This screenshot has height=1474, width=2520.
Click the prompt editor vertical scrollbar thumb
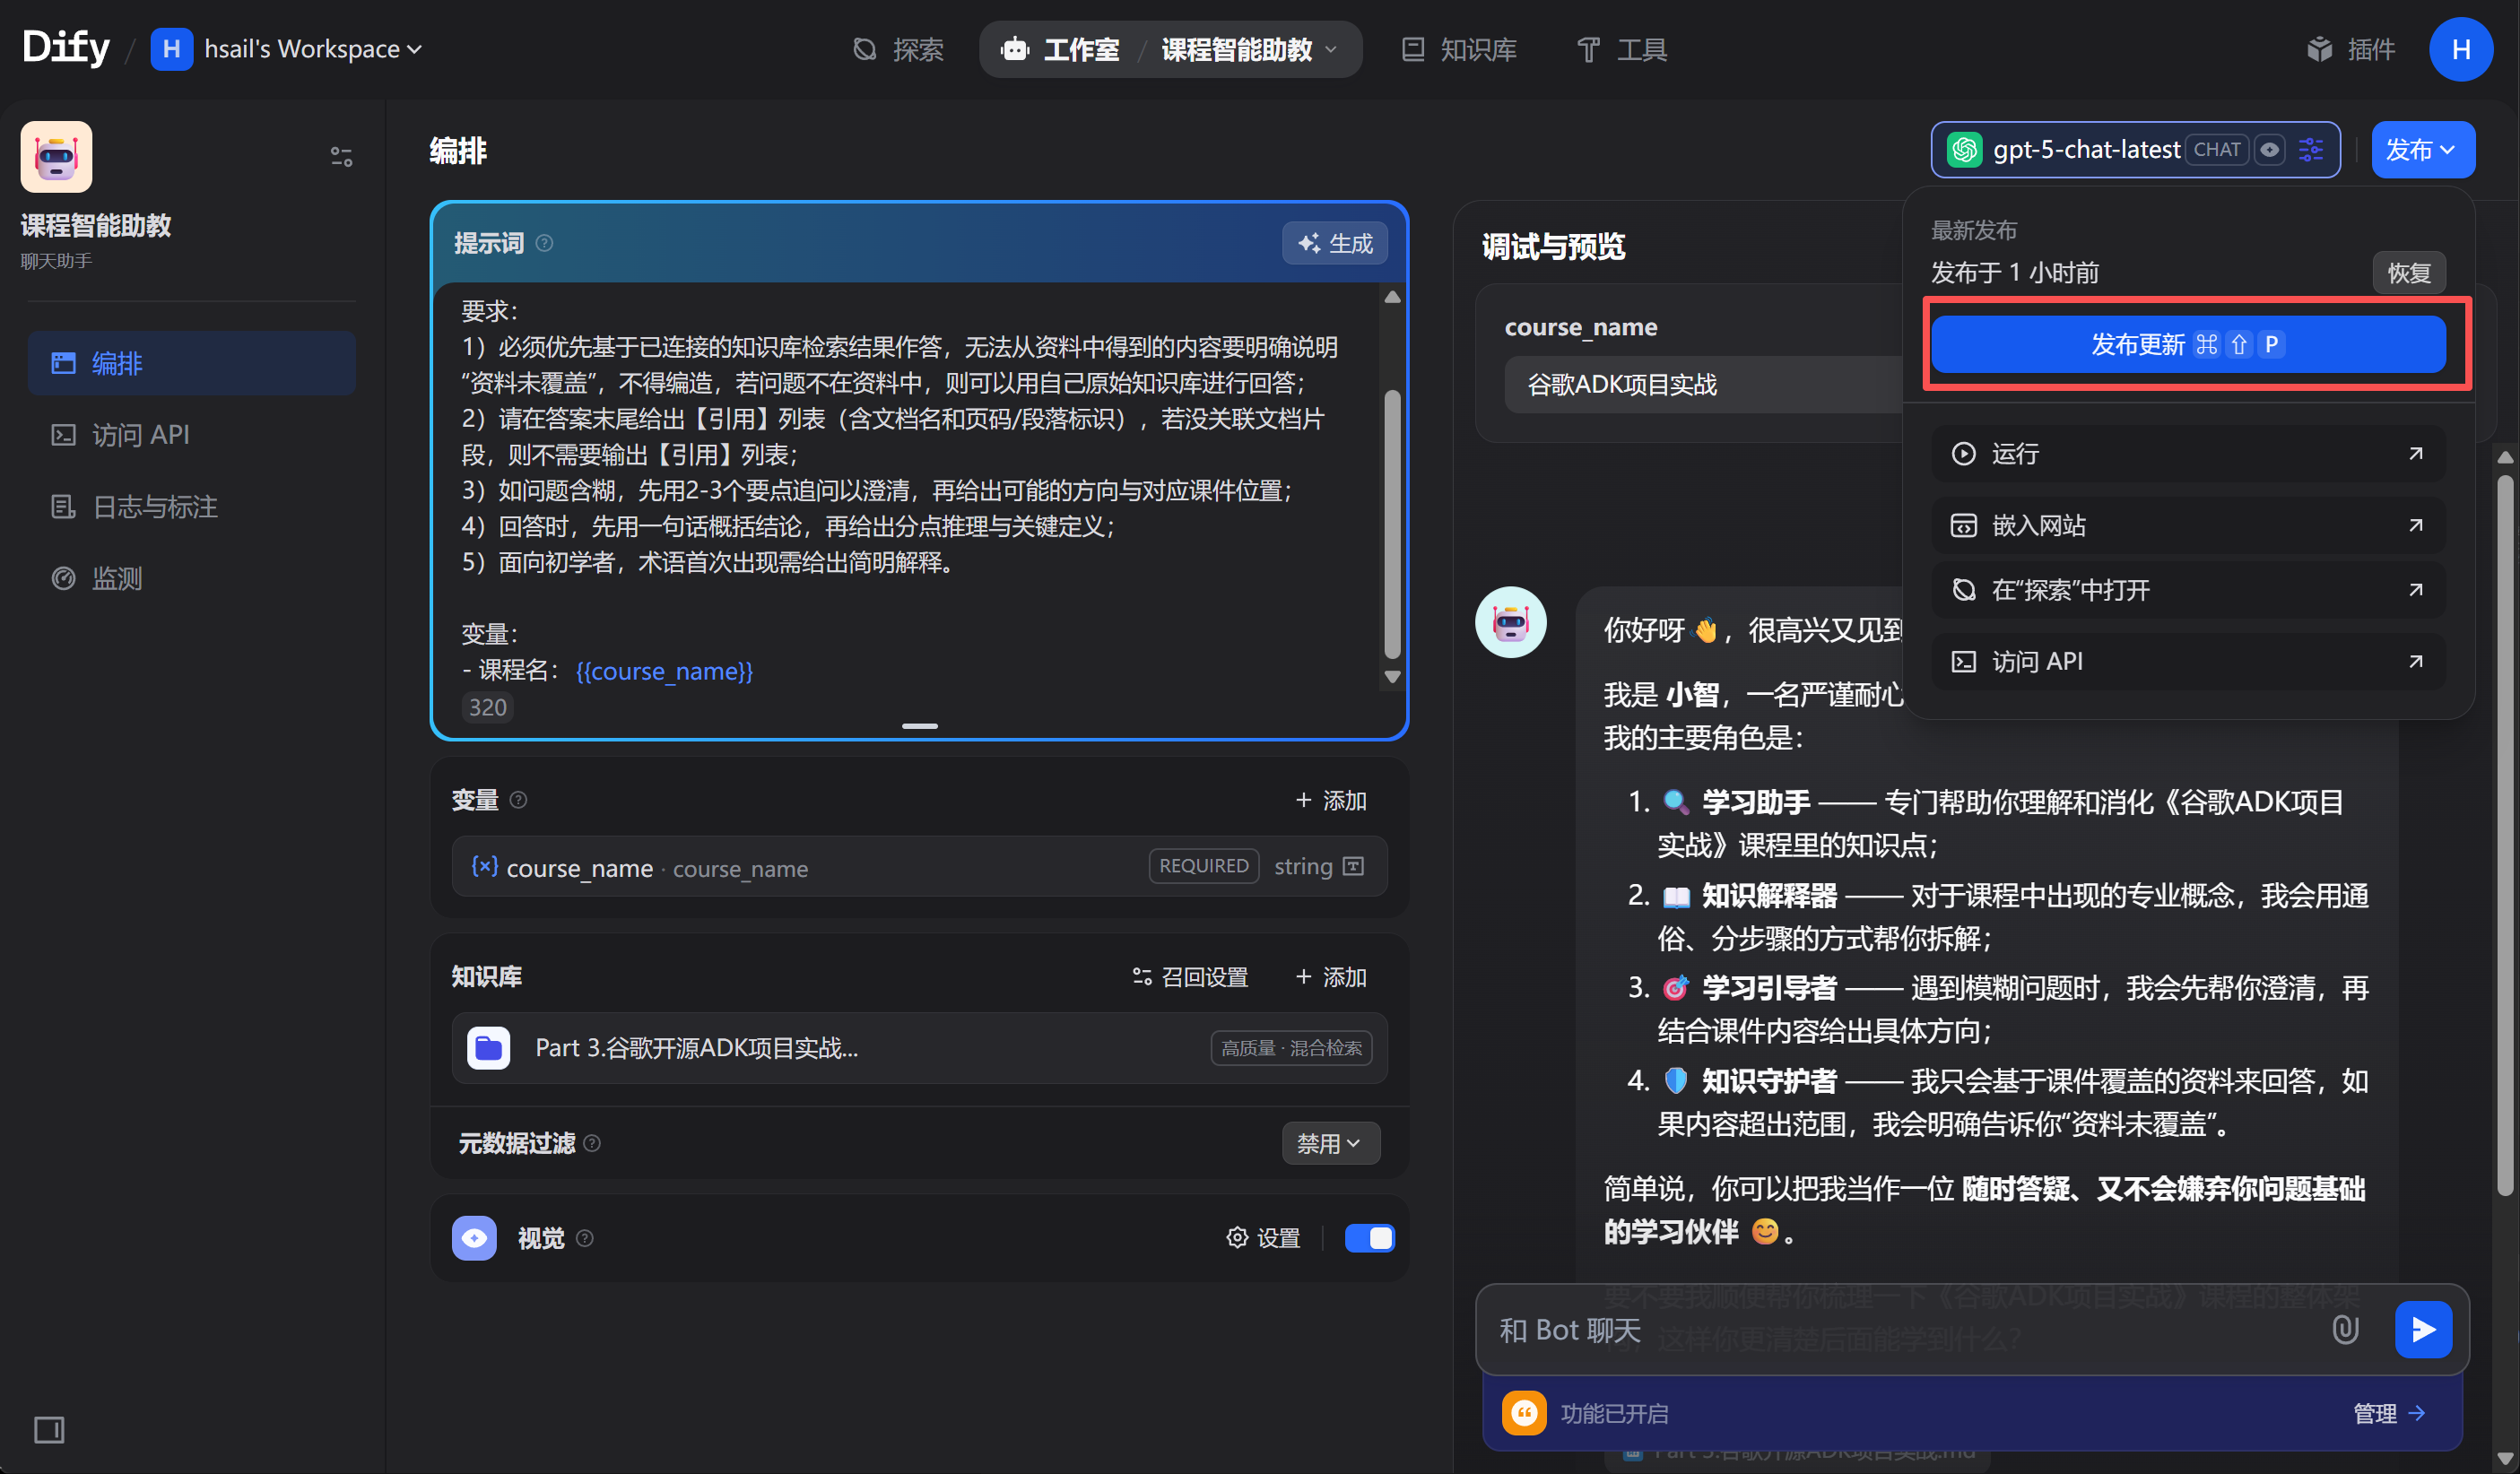coord(1391,523)
